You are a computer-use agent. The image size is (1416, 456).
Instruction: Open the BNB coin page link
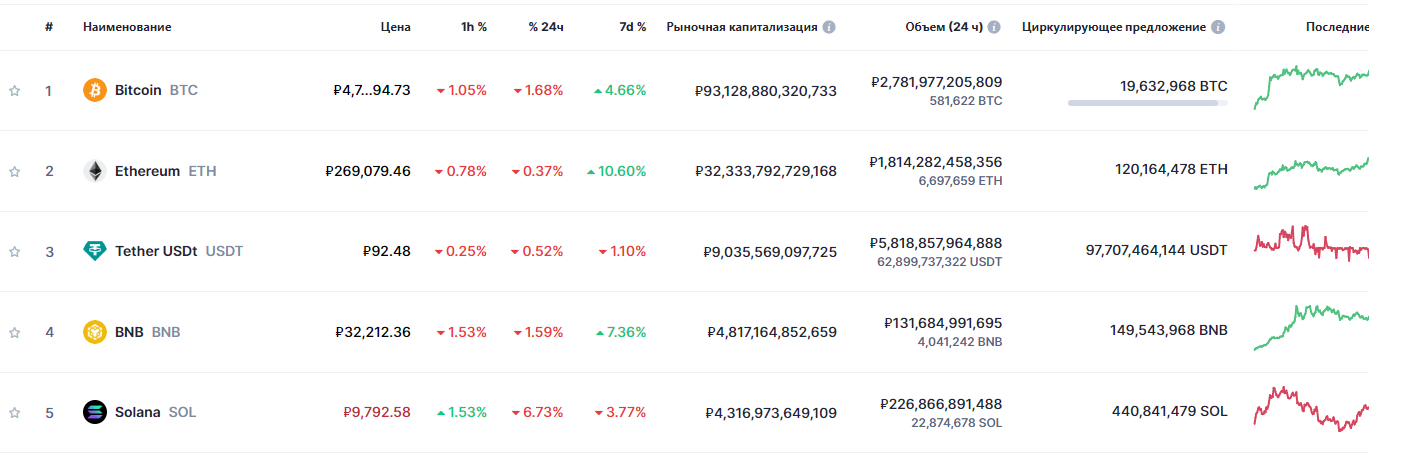[x=148, y=332]
